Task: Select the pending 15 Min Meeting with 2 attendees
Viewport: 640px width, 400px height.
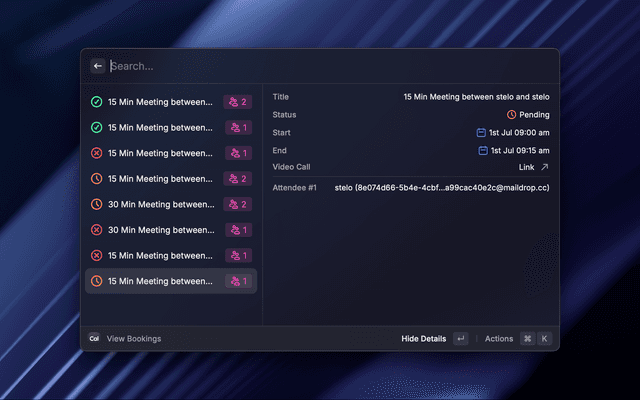Action: click(x=160, y=178)
